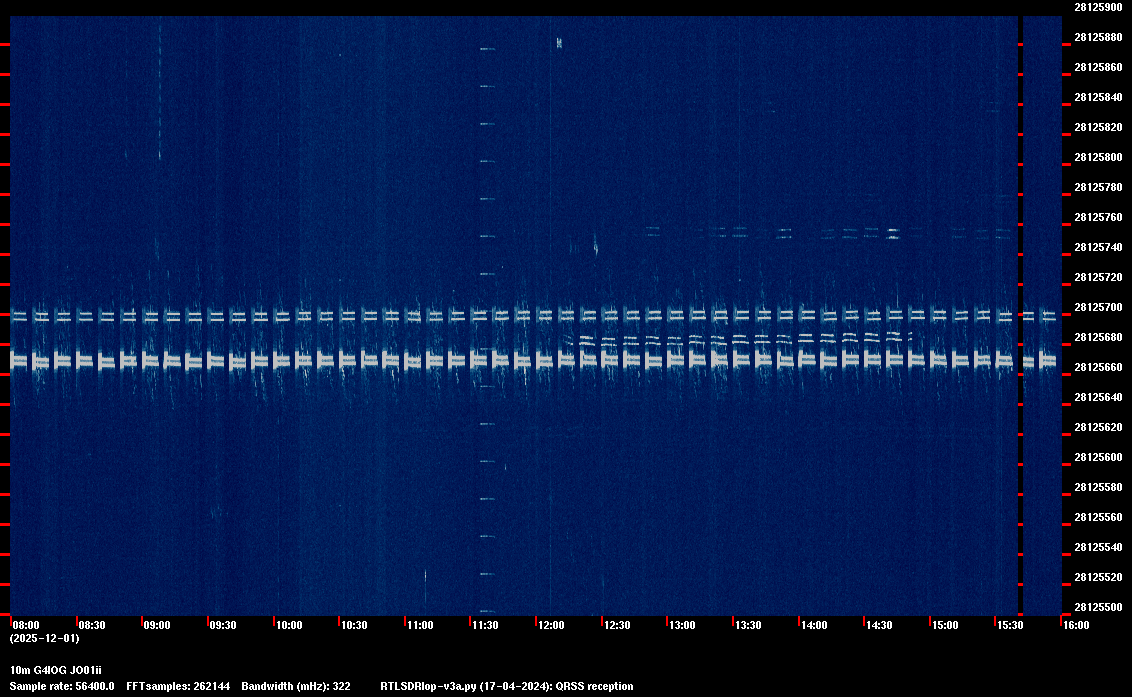Click the 28125760 frequency label
Viewport: 1132px width, 697px height.
click(x=1098, y=217)
